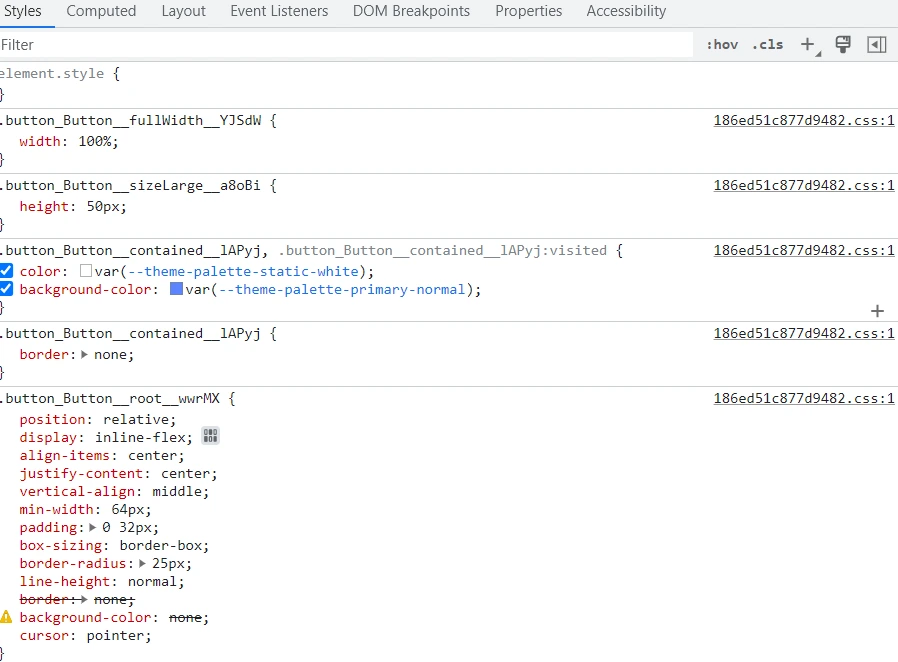Image resolution: width=898 pixels, height=662 pixels.
Task: Switch to the Styles tab
Action: click(x=22, y=11)
